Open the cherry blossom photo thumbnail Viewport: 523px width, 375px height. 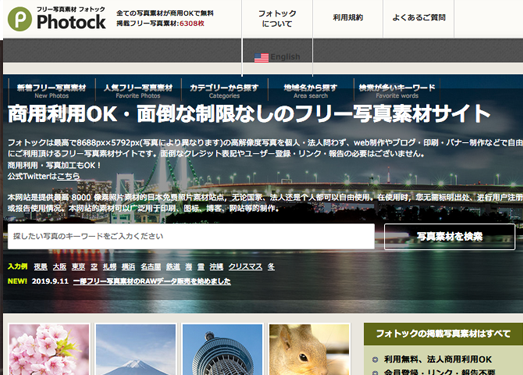click(x=49, y=349)
